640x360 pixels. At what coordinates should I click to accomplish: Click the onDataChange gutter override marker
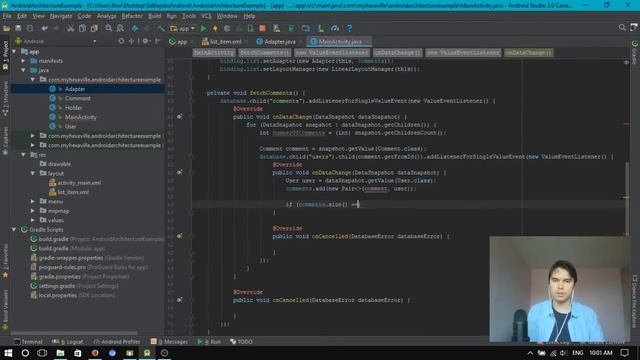click(x=180, y=117)
